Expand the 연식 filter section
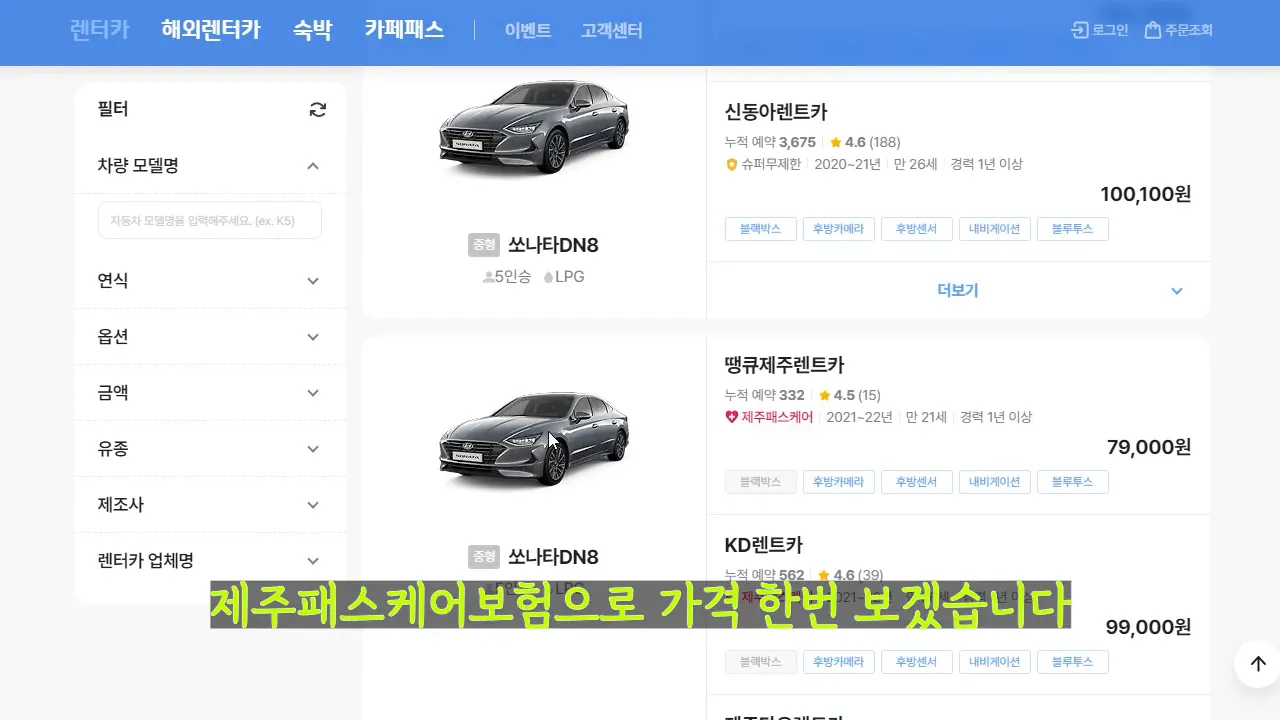The height and width of the screenshot is (720, 1280). point(313,281)
